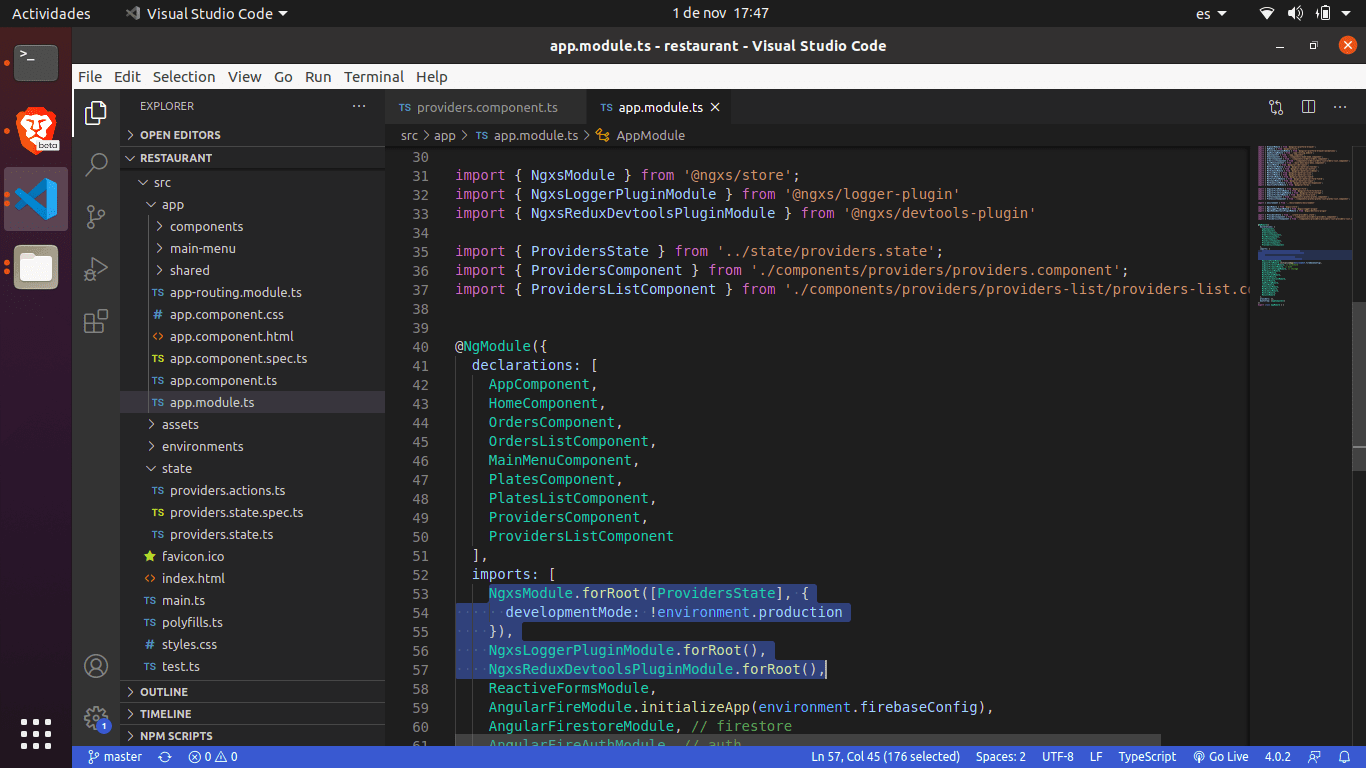Image resolution: width=1366 pixels, height=768 pixels.
Task: Expand the OPEN EDITORS section
Action: [180, 135]
